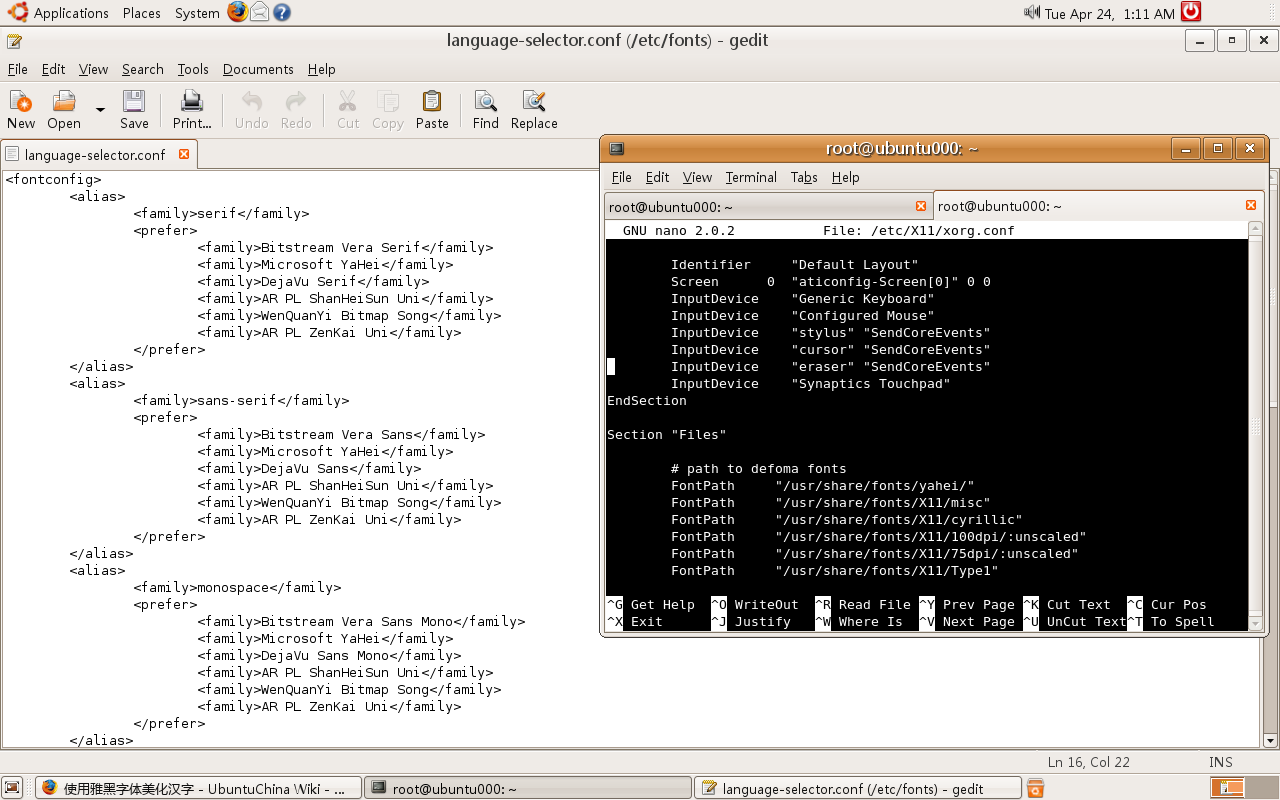Launch Firefox from the top panel

[237, 12]
